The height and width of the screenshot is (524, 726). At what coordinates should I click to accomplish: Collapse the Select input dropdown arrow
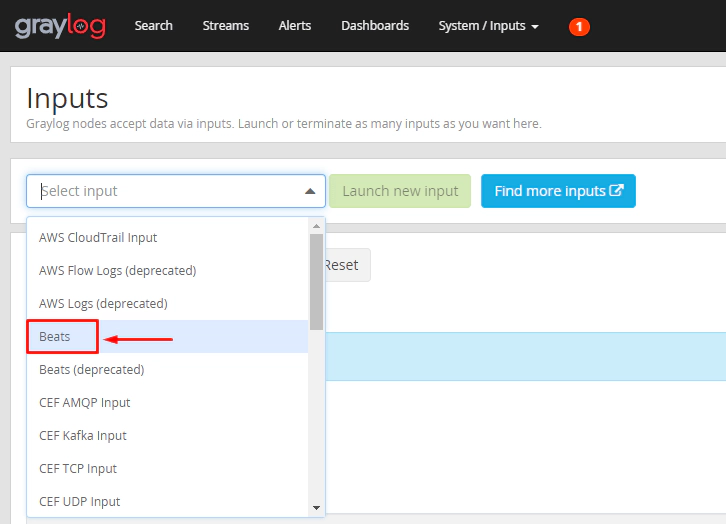pyautogui.click(x=309, y=192)
